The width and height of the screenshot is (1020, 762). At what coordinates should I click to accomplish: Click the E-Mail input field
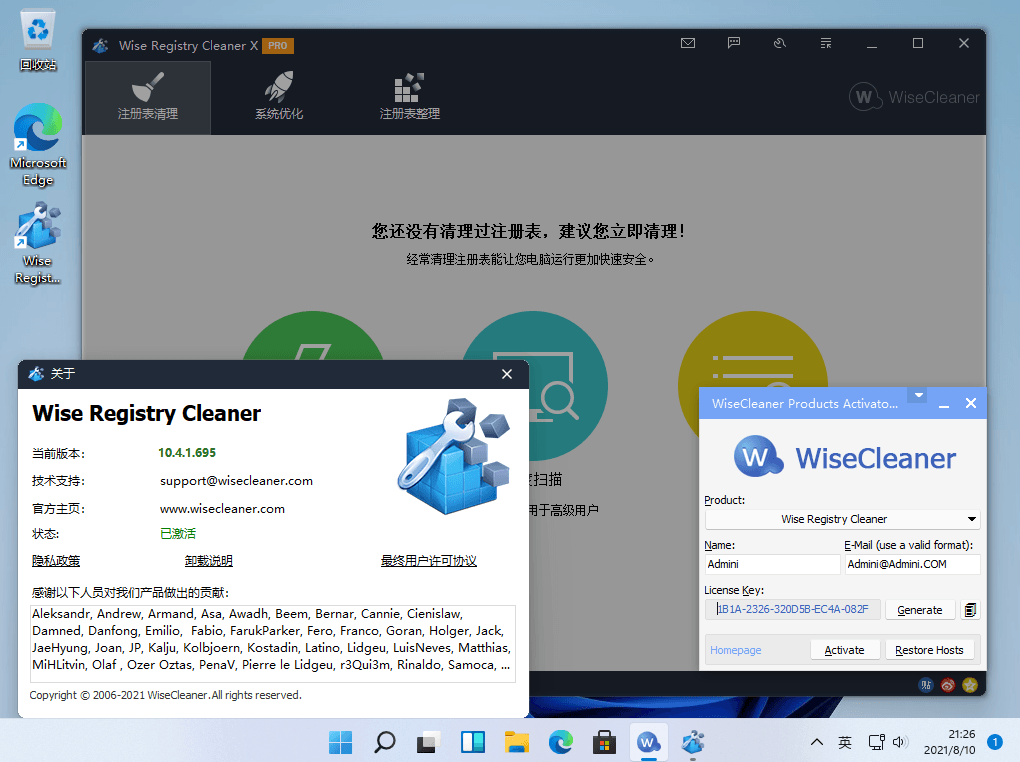pyautogui.click(x=912, y=564)
